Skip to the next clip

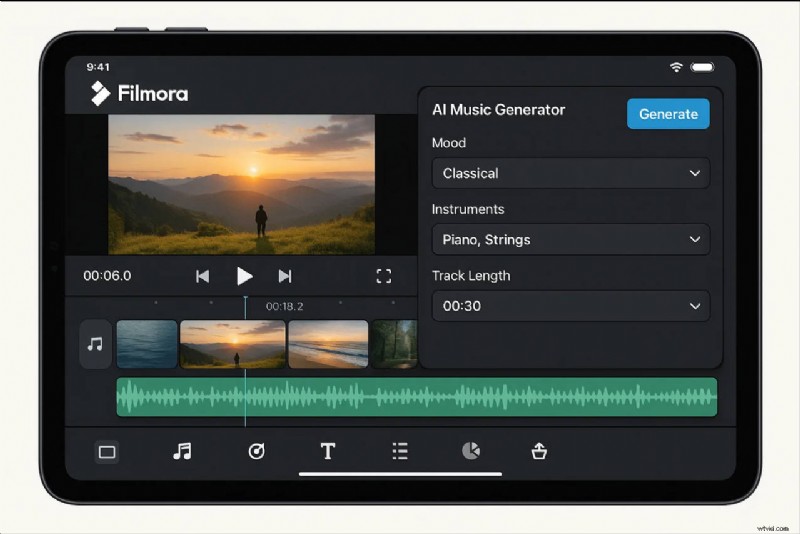pyautogui.click(x=285, y=276)
